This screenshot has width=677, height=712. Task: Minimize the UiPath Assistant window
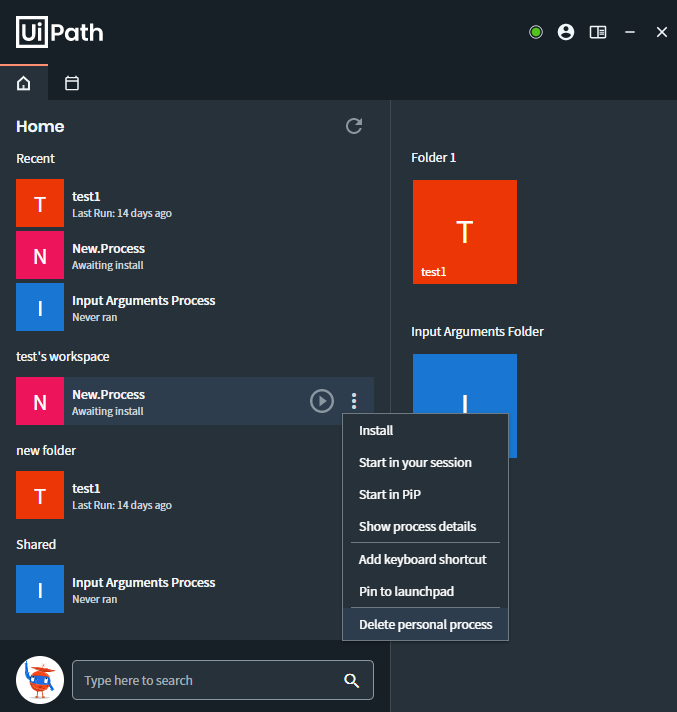(x=630, y=32)
